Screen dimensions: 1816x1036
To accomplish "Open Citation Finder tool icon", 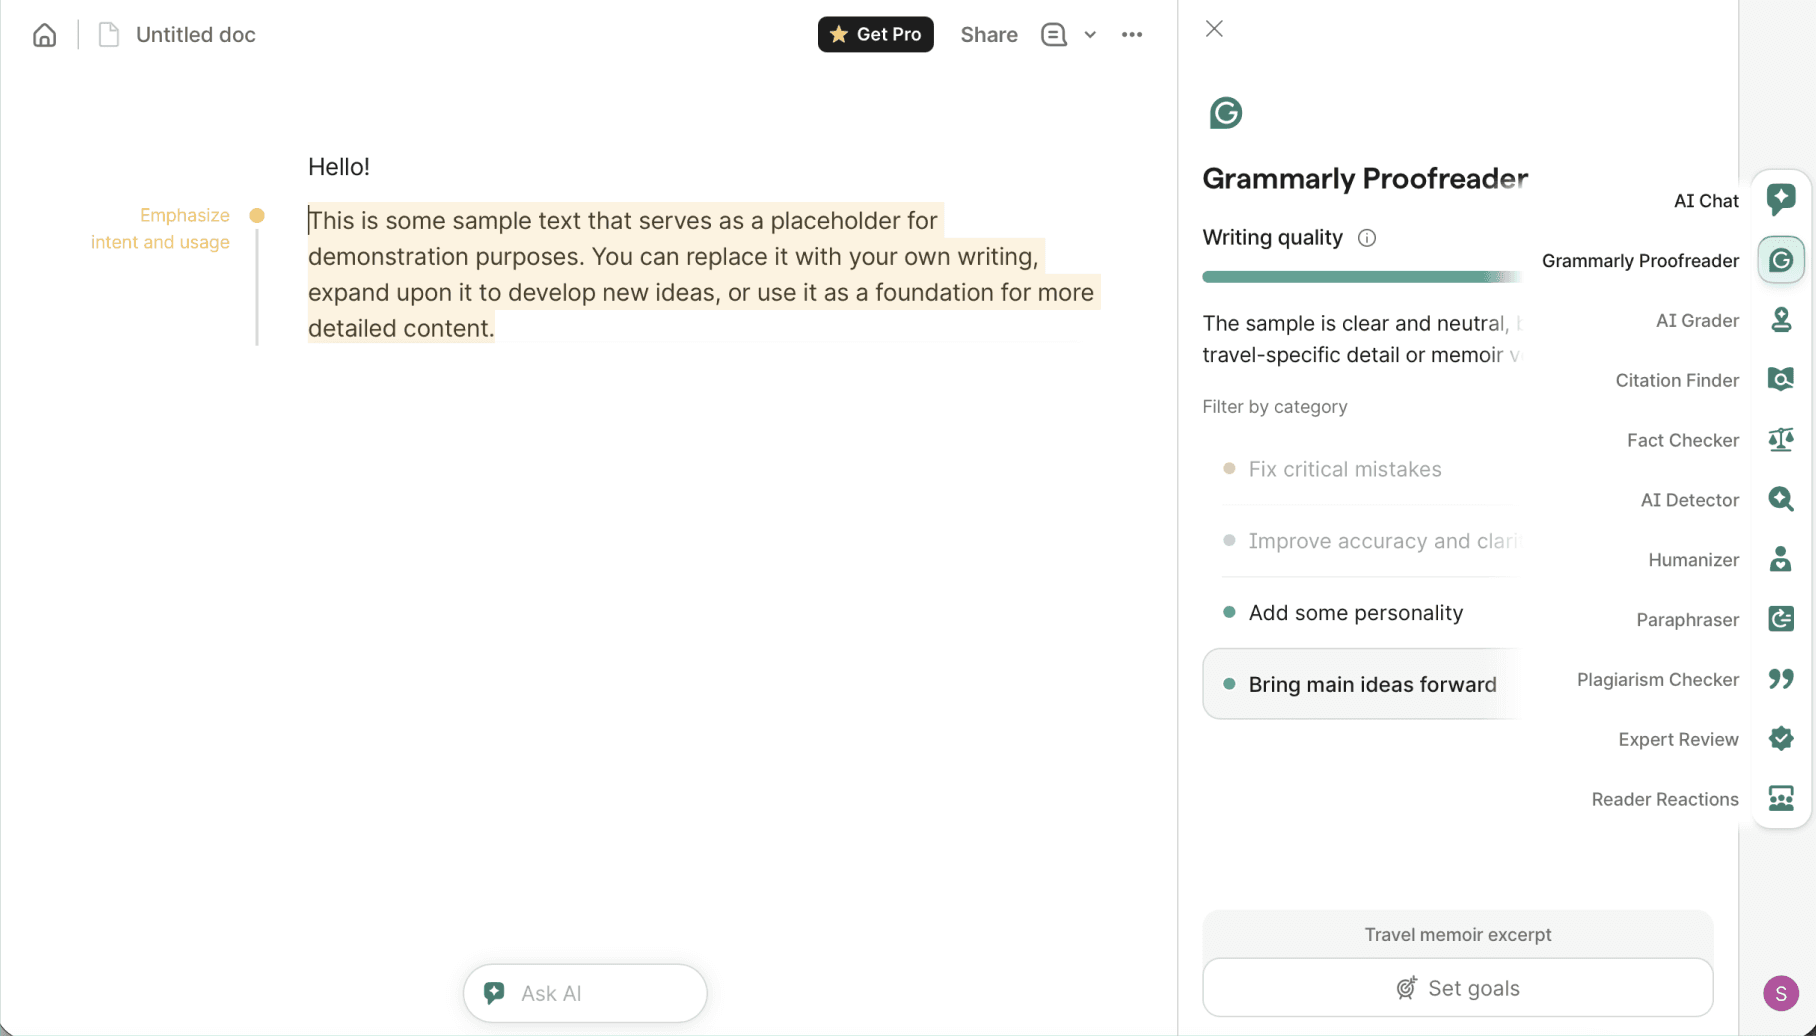I will 1781,380.
